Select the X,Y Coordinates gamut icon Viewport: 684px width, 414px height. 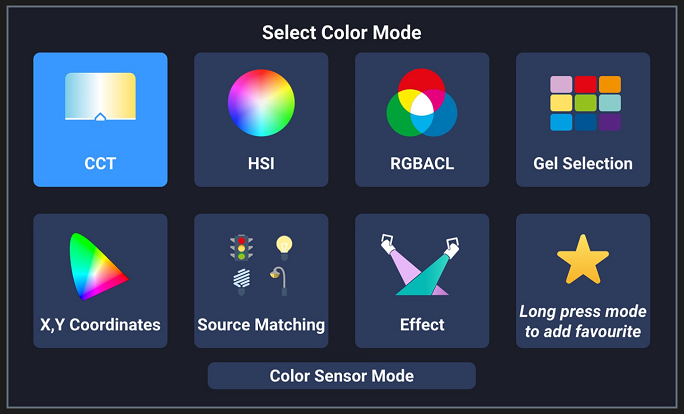[x=99, y=267]
